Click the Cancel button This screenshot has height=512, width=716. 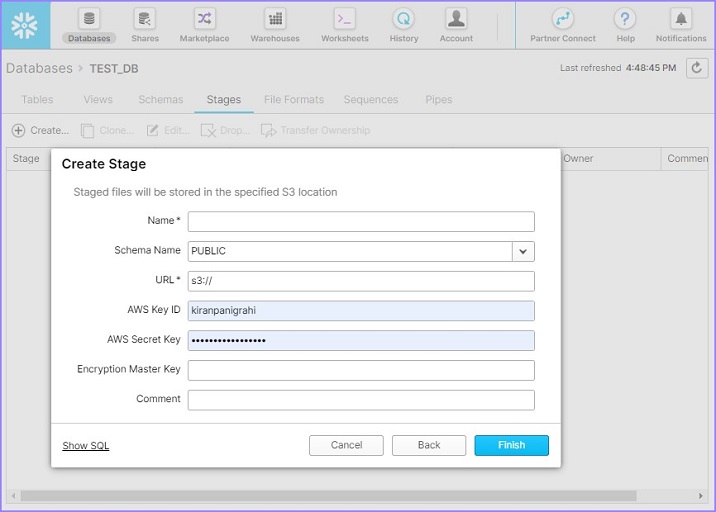coord(346,445)
